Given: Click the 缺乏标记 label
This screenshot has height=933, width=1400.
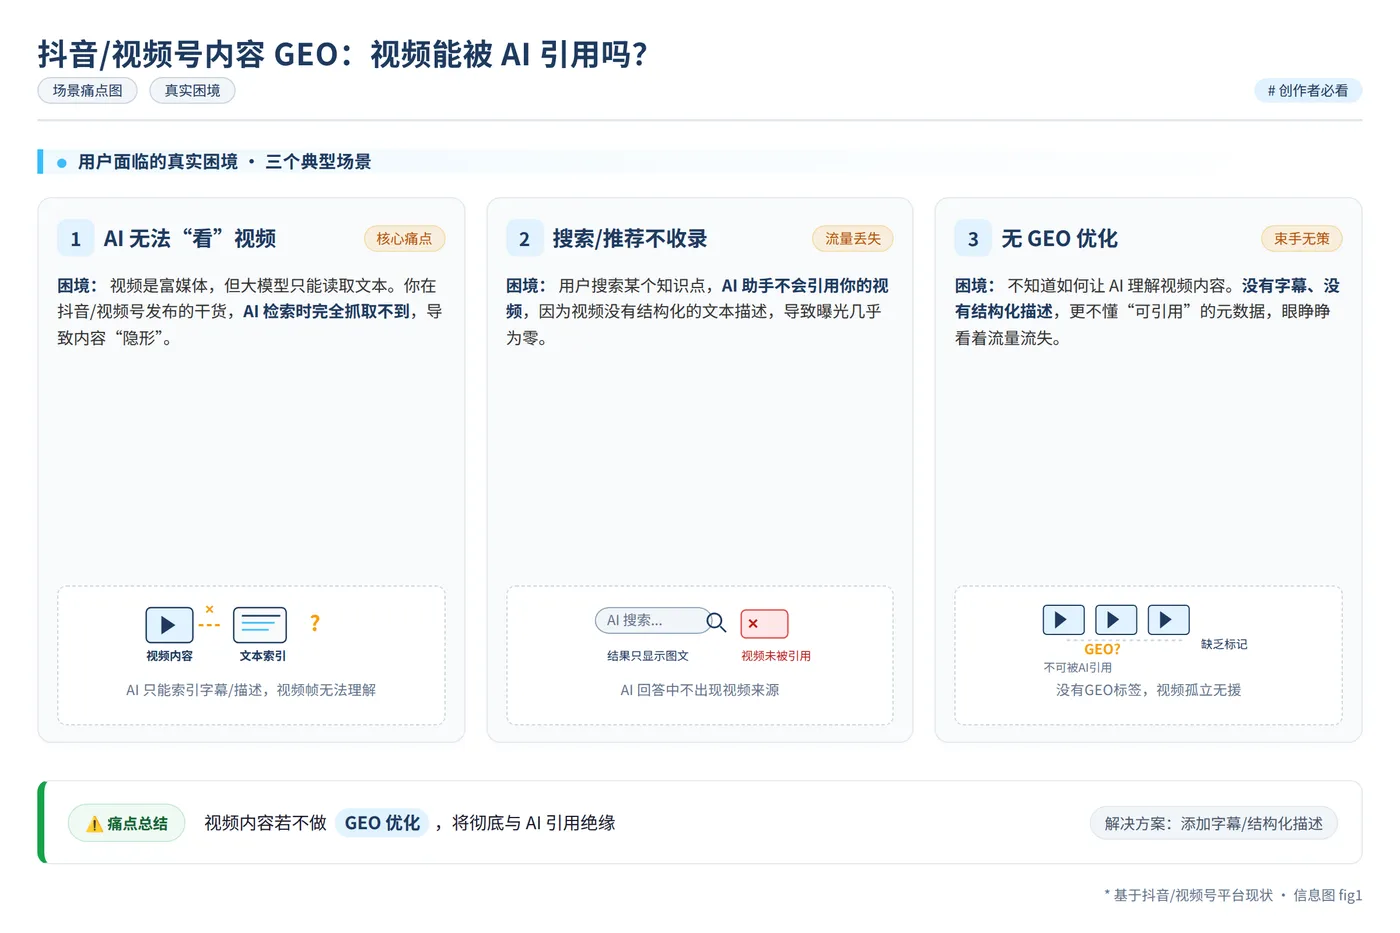Looking at the screenshot, I should coord(1224,644).
